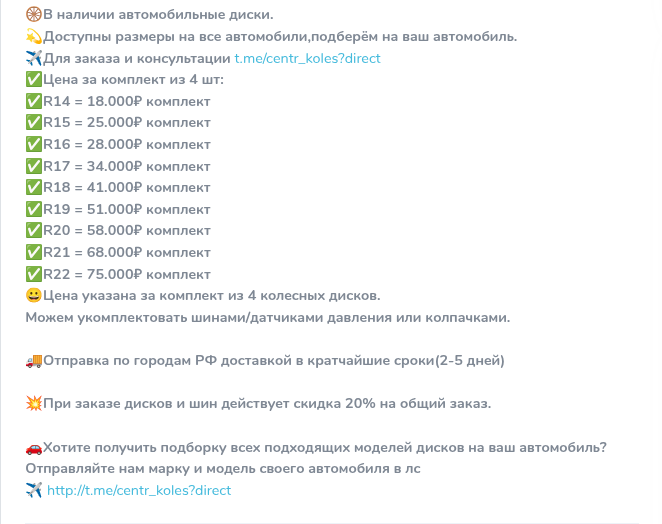This screenshot has height=524, width=662.
Task: Click the green checkmark next to R15 price
Action: (x=33, y=123)
